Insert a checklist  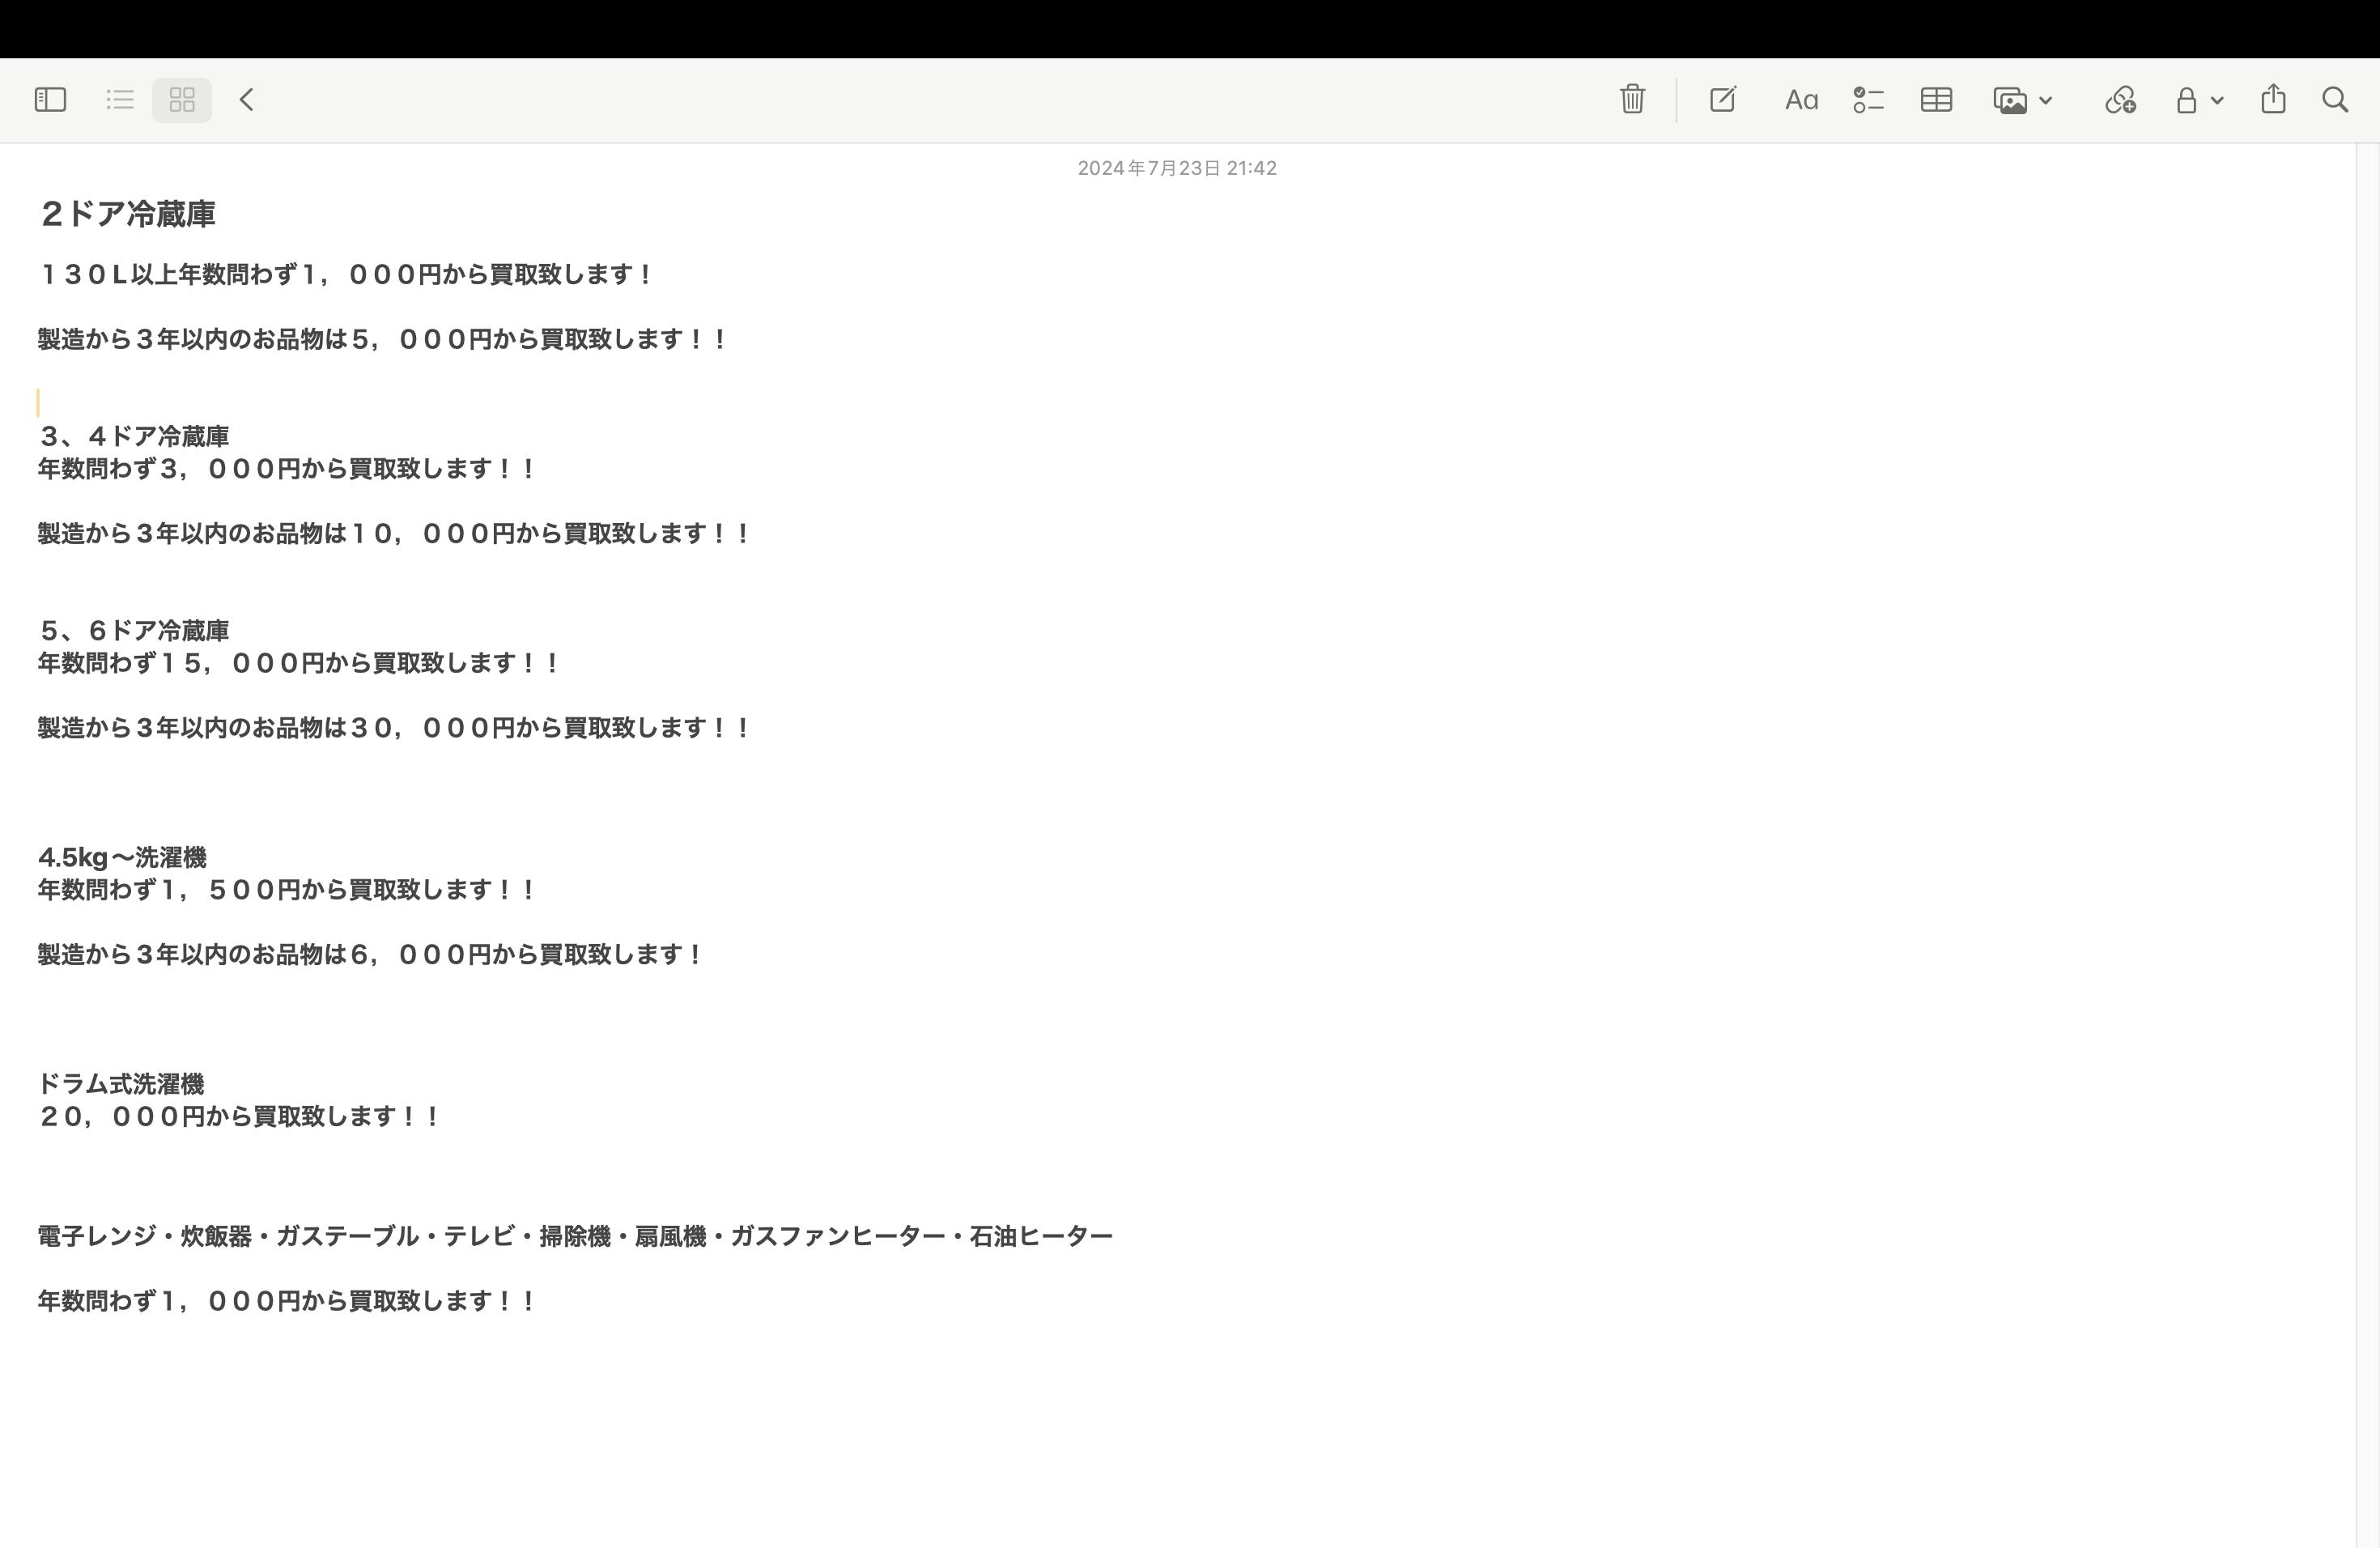coord(1868,100)
